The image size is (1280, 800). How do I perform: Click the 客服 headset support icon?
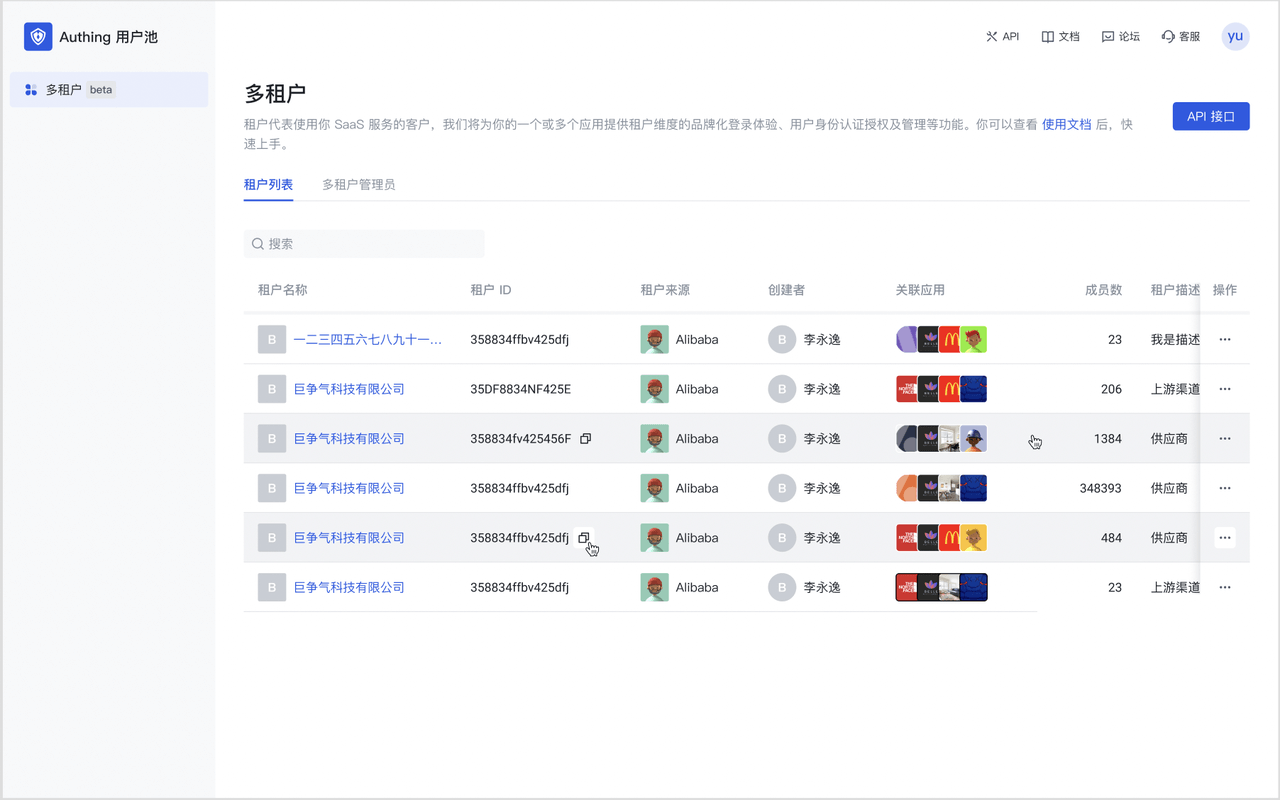coord(1168,37)
